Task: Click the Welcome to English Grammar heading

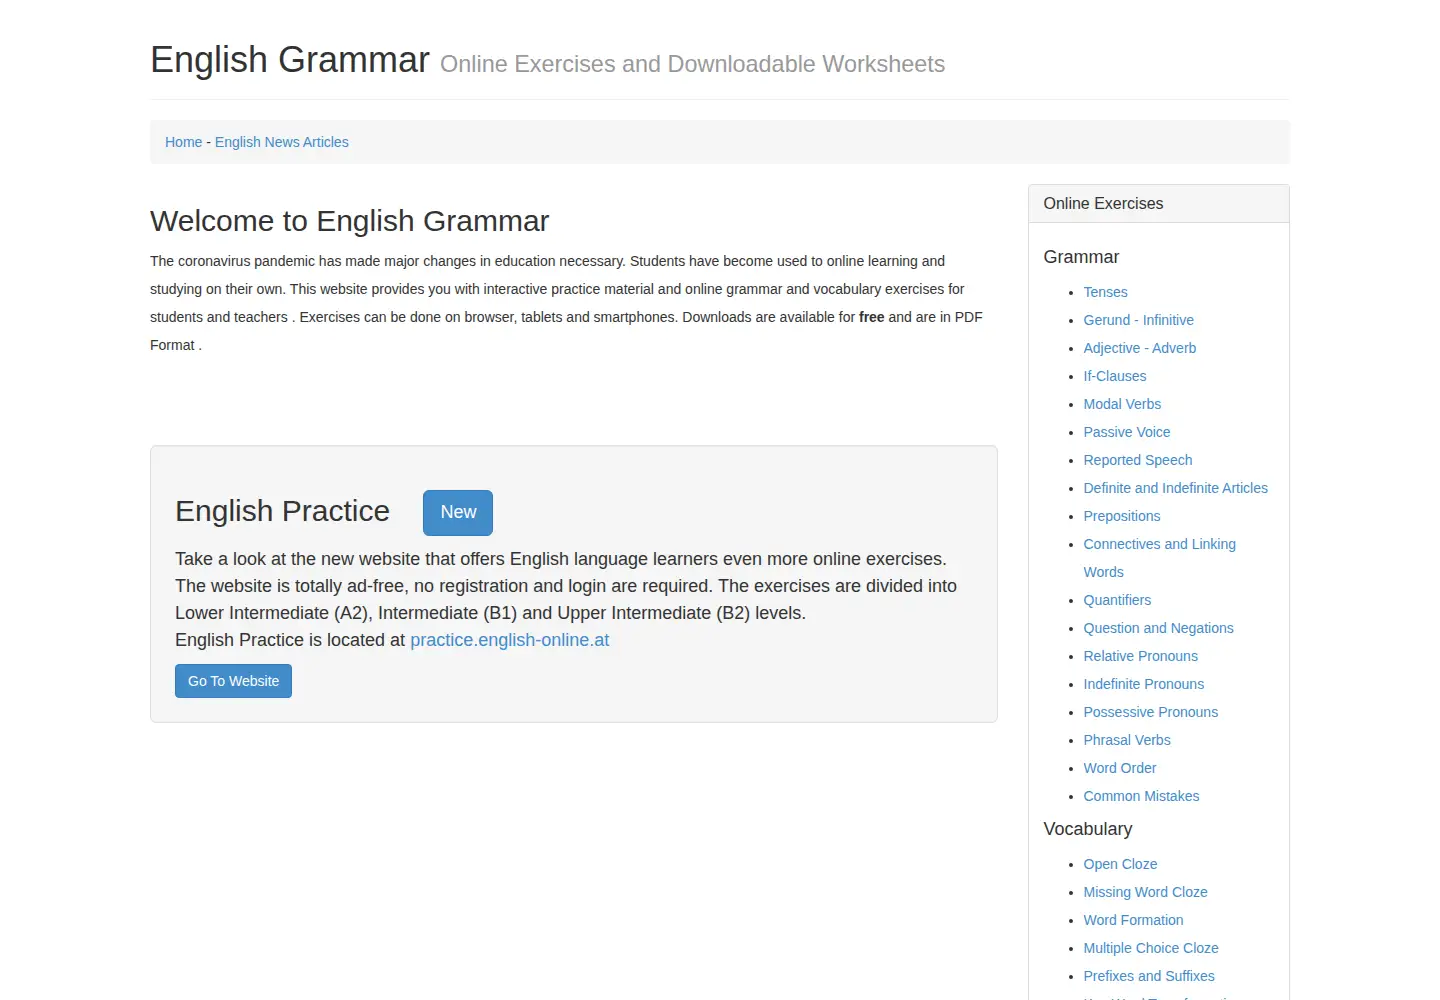Action: 349,221
